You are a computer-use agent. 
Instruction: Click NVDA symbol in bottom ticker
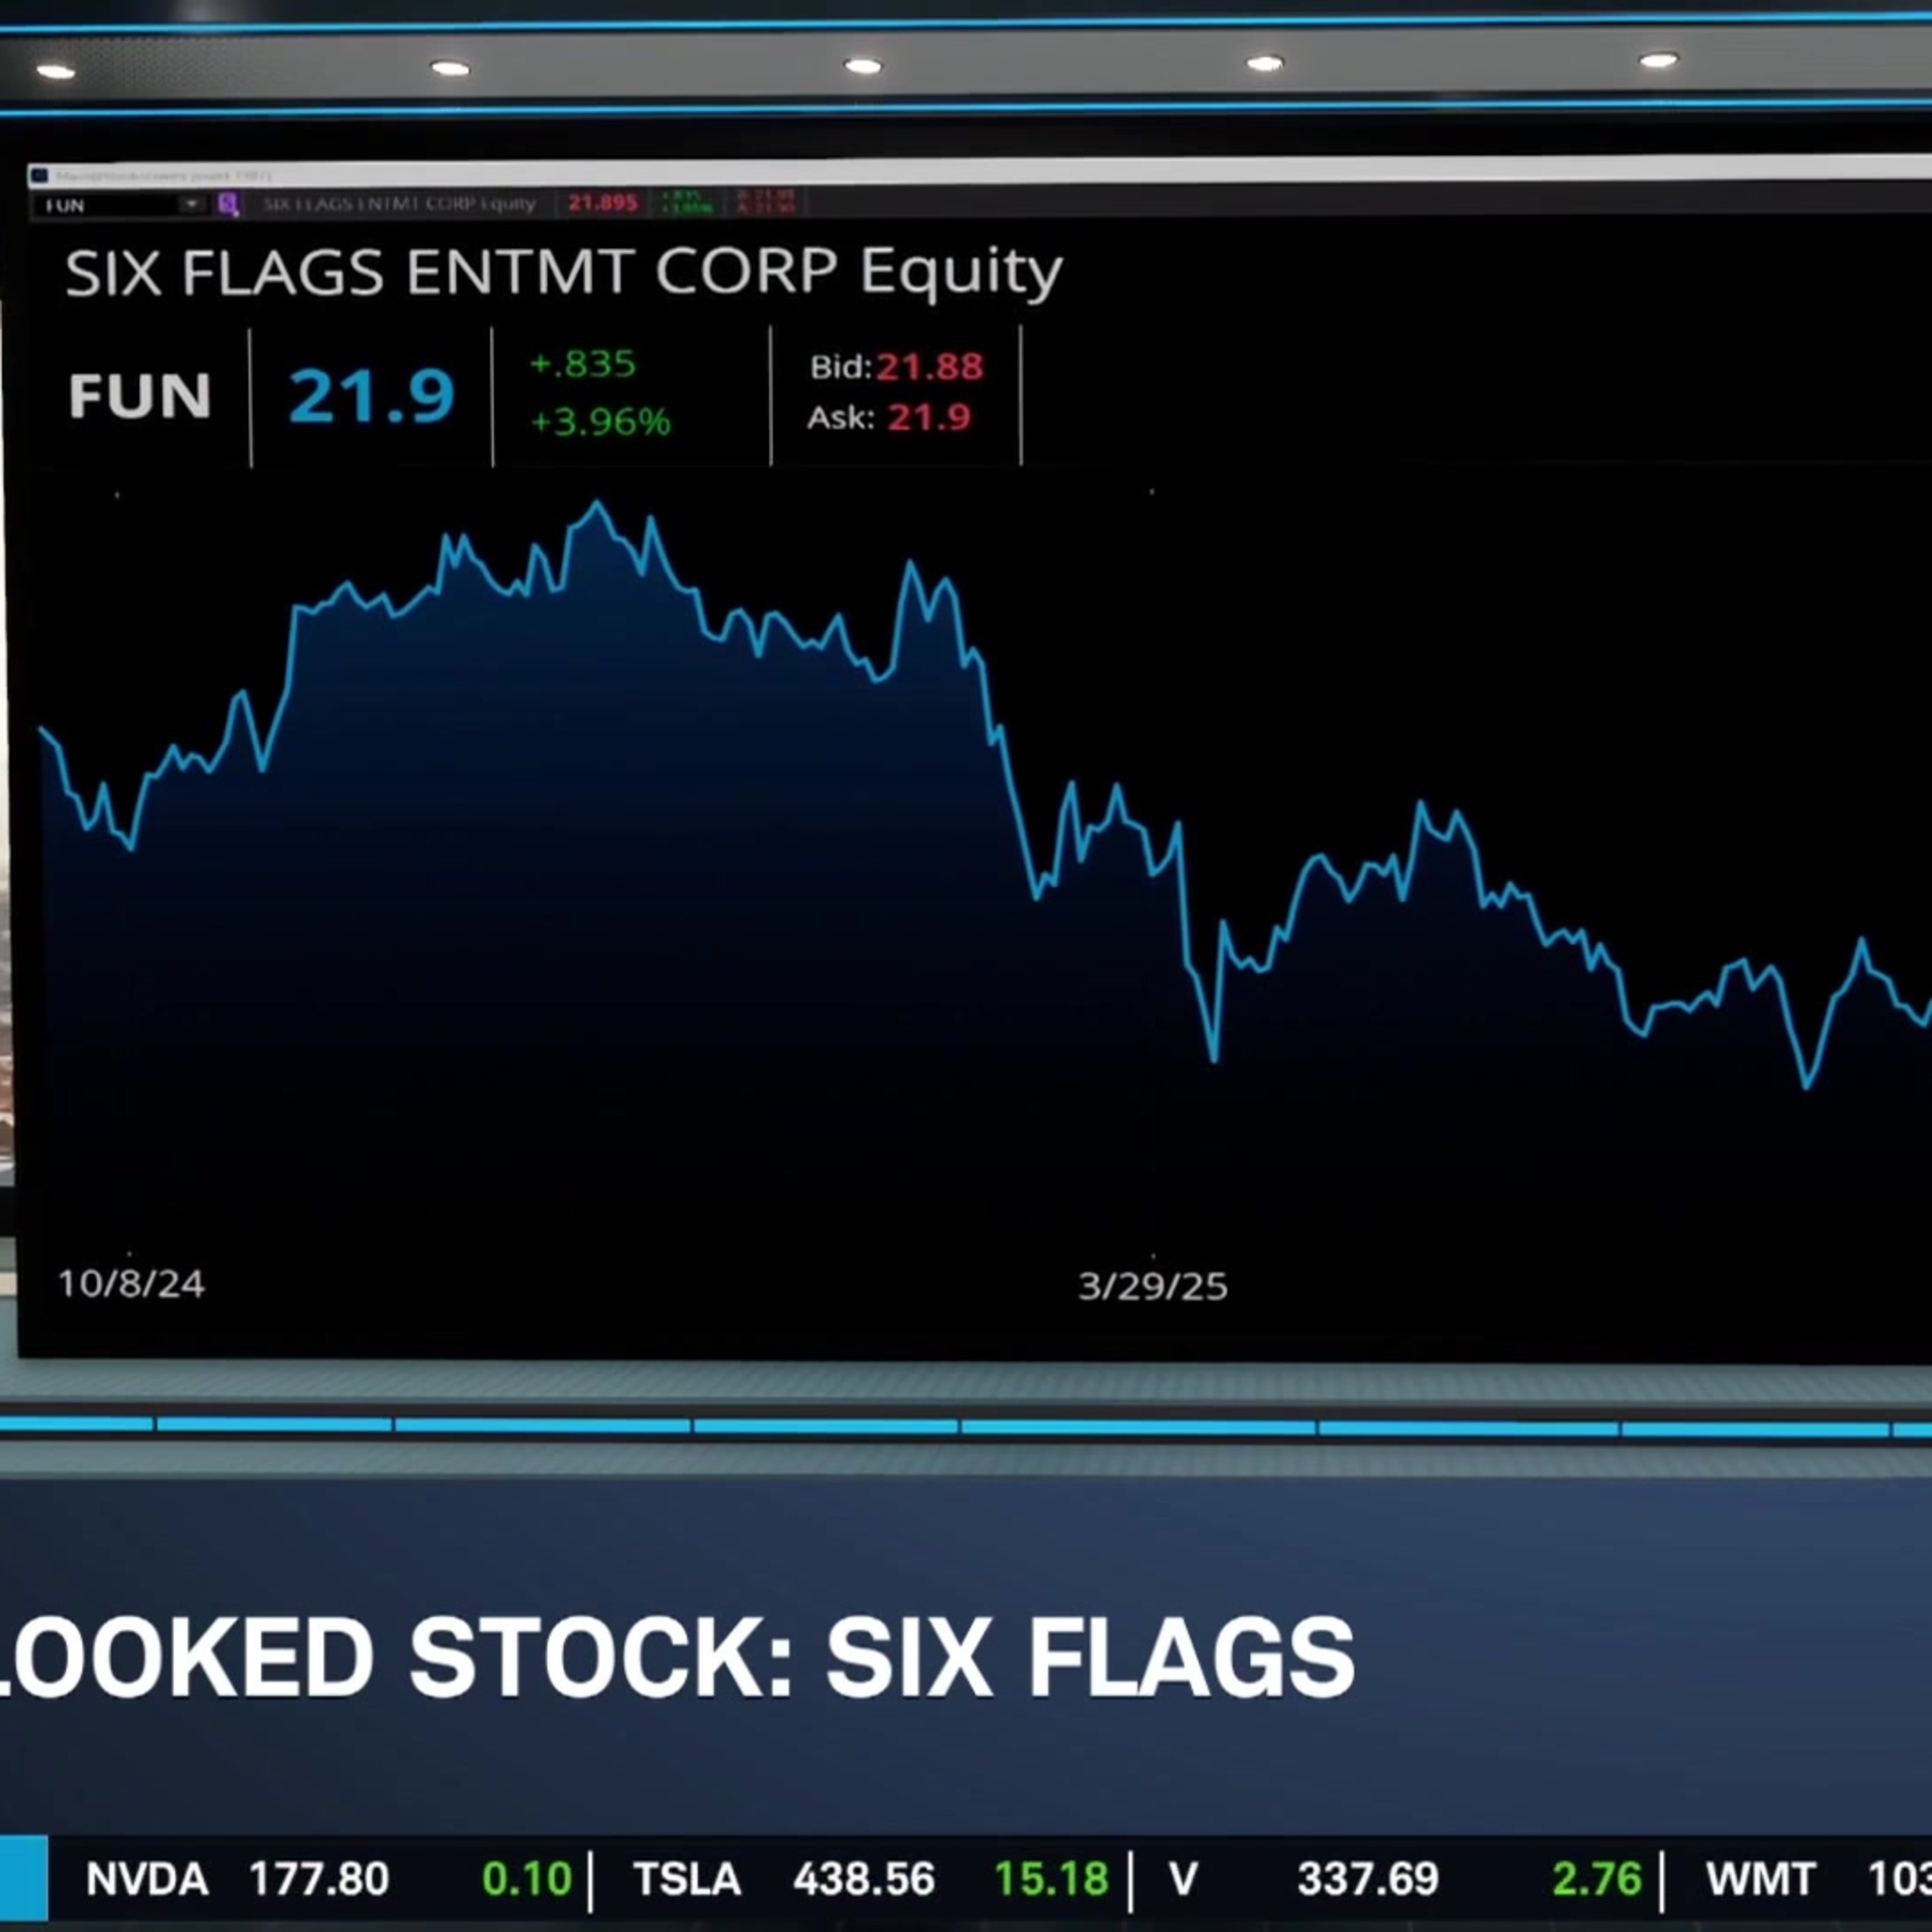click(147, 1879)
